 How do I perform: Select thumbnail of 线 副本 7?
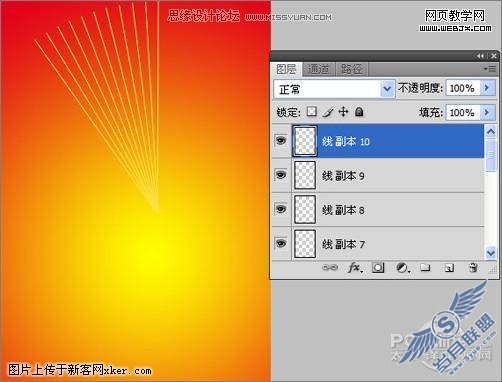(x=305, y=244)
